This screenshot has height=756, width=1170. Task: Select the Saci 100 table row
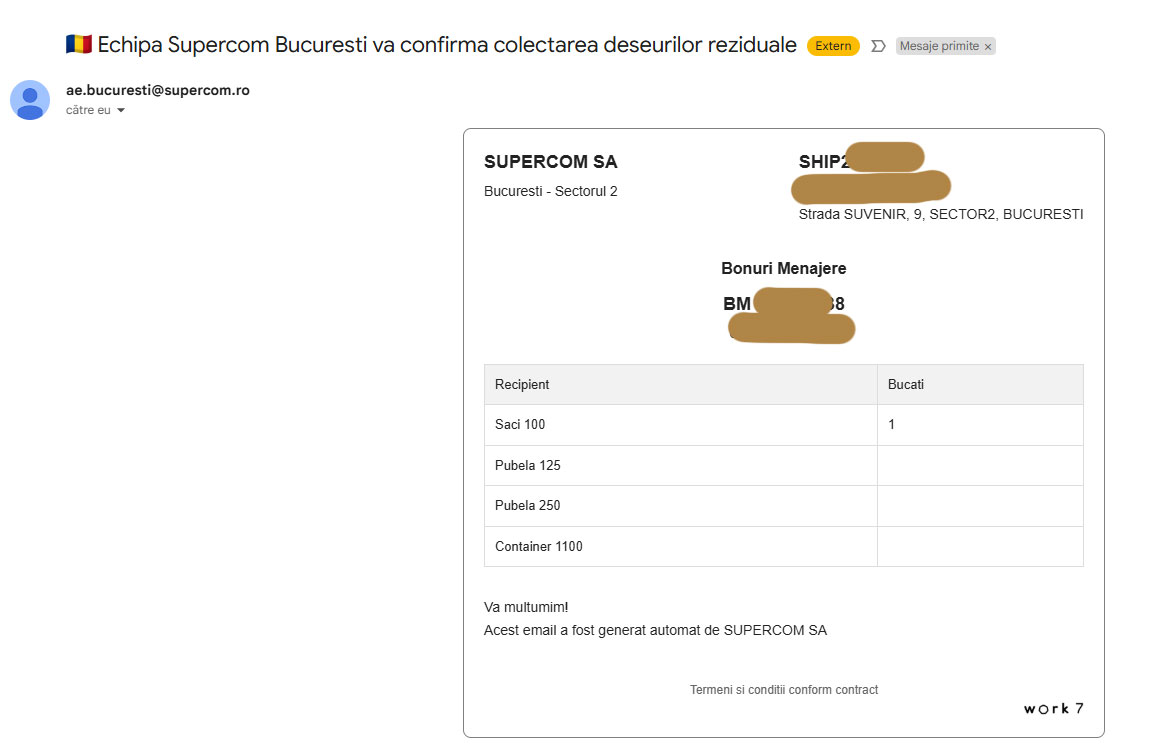[x=783, y=425]
